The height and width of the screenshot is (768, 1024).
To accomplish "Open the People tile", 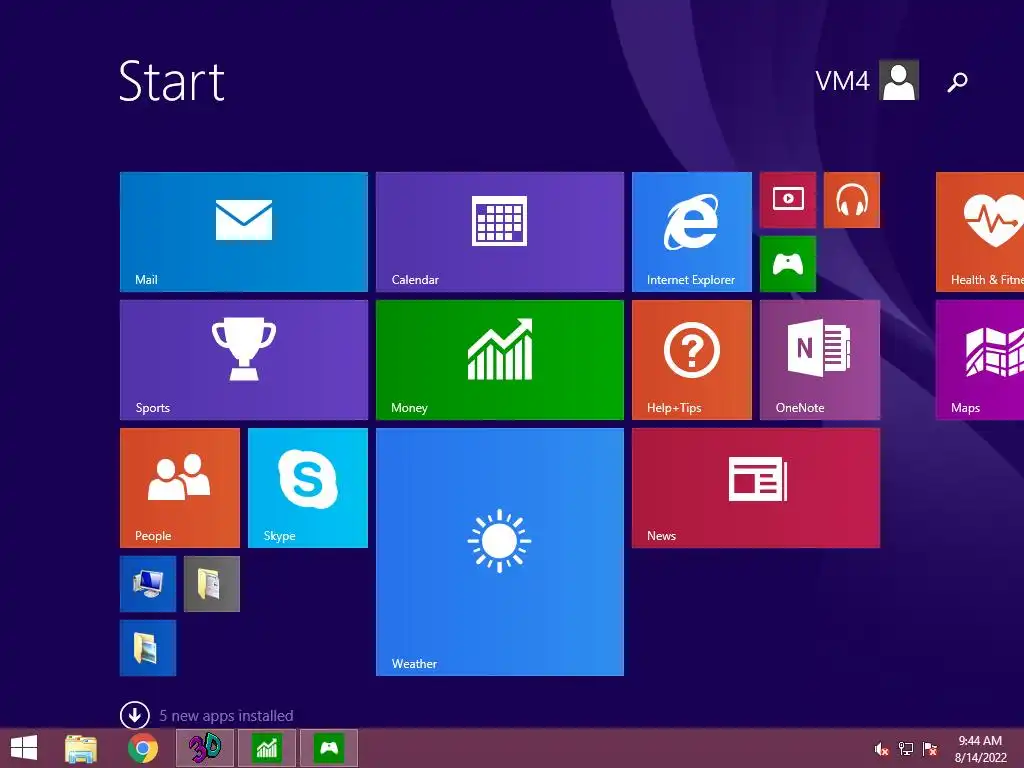I will click(180, 488).
